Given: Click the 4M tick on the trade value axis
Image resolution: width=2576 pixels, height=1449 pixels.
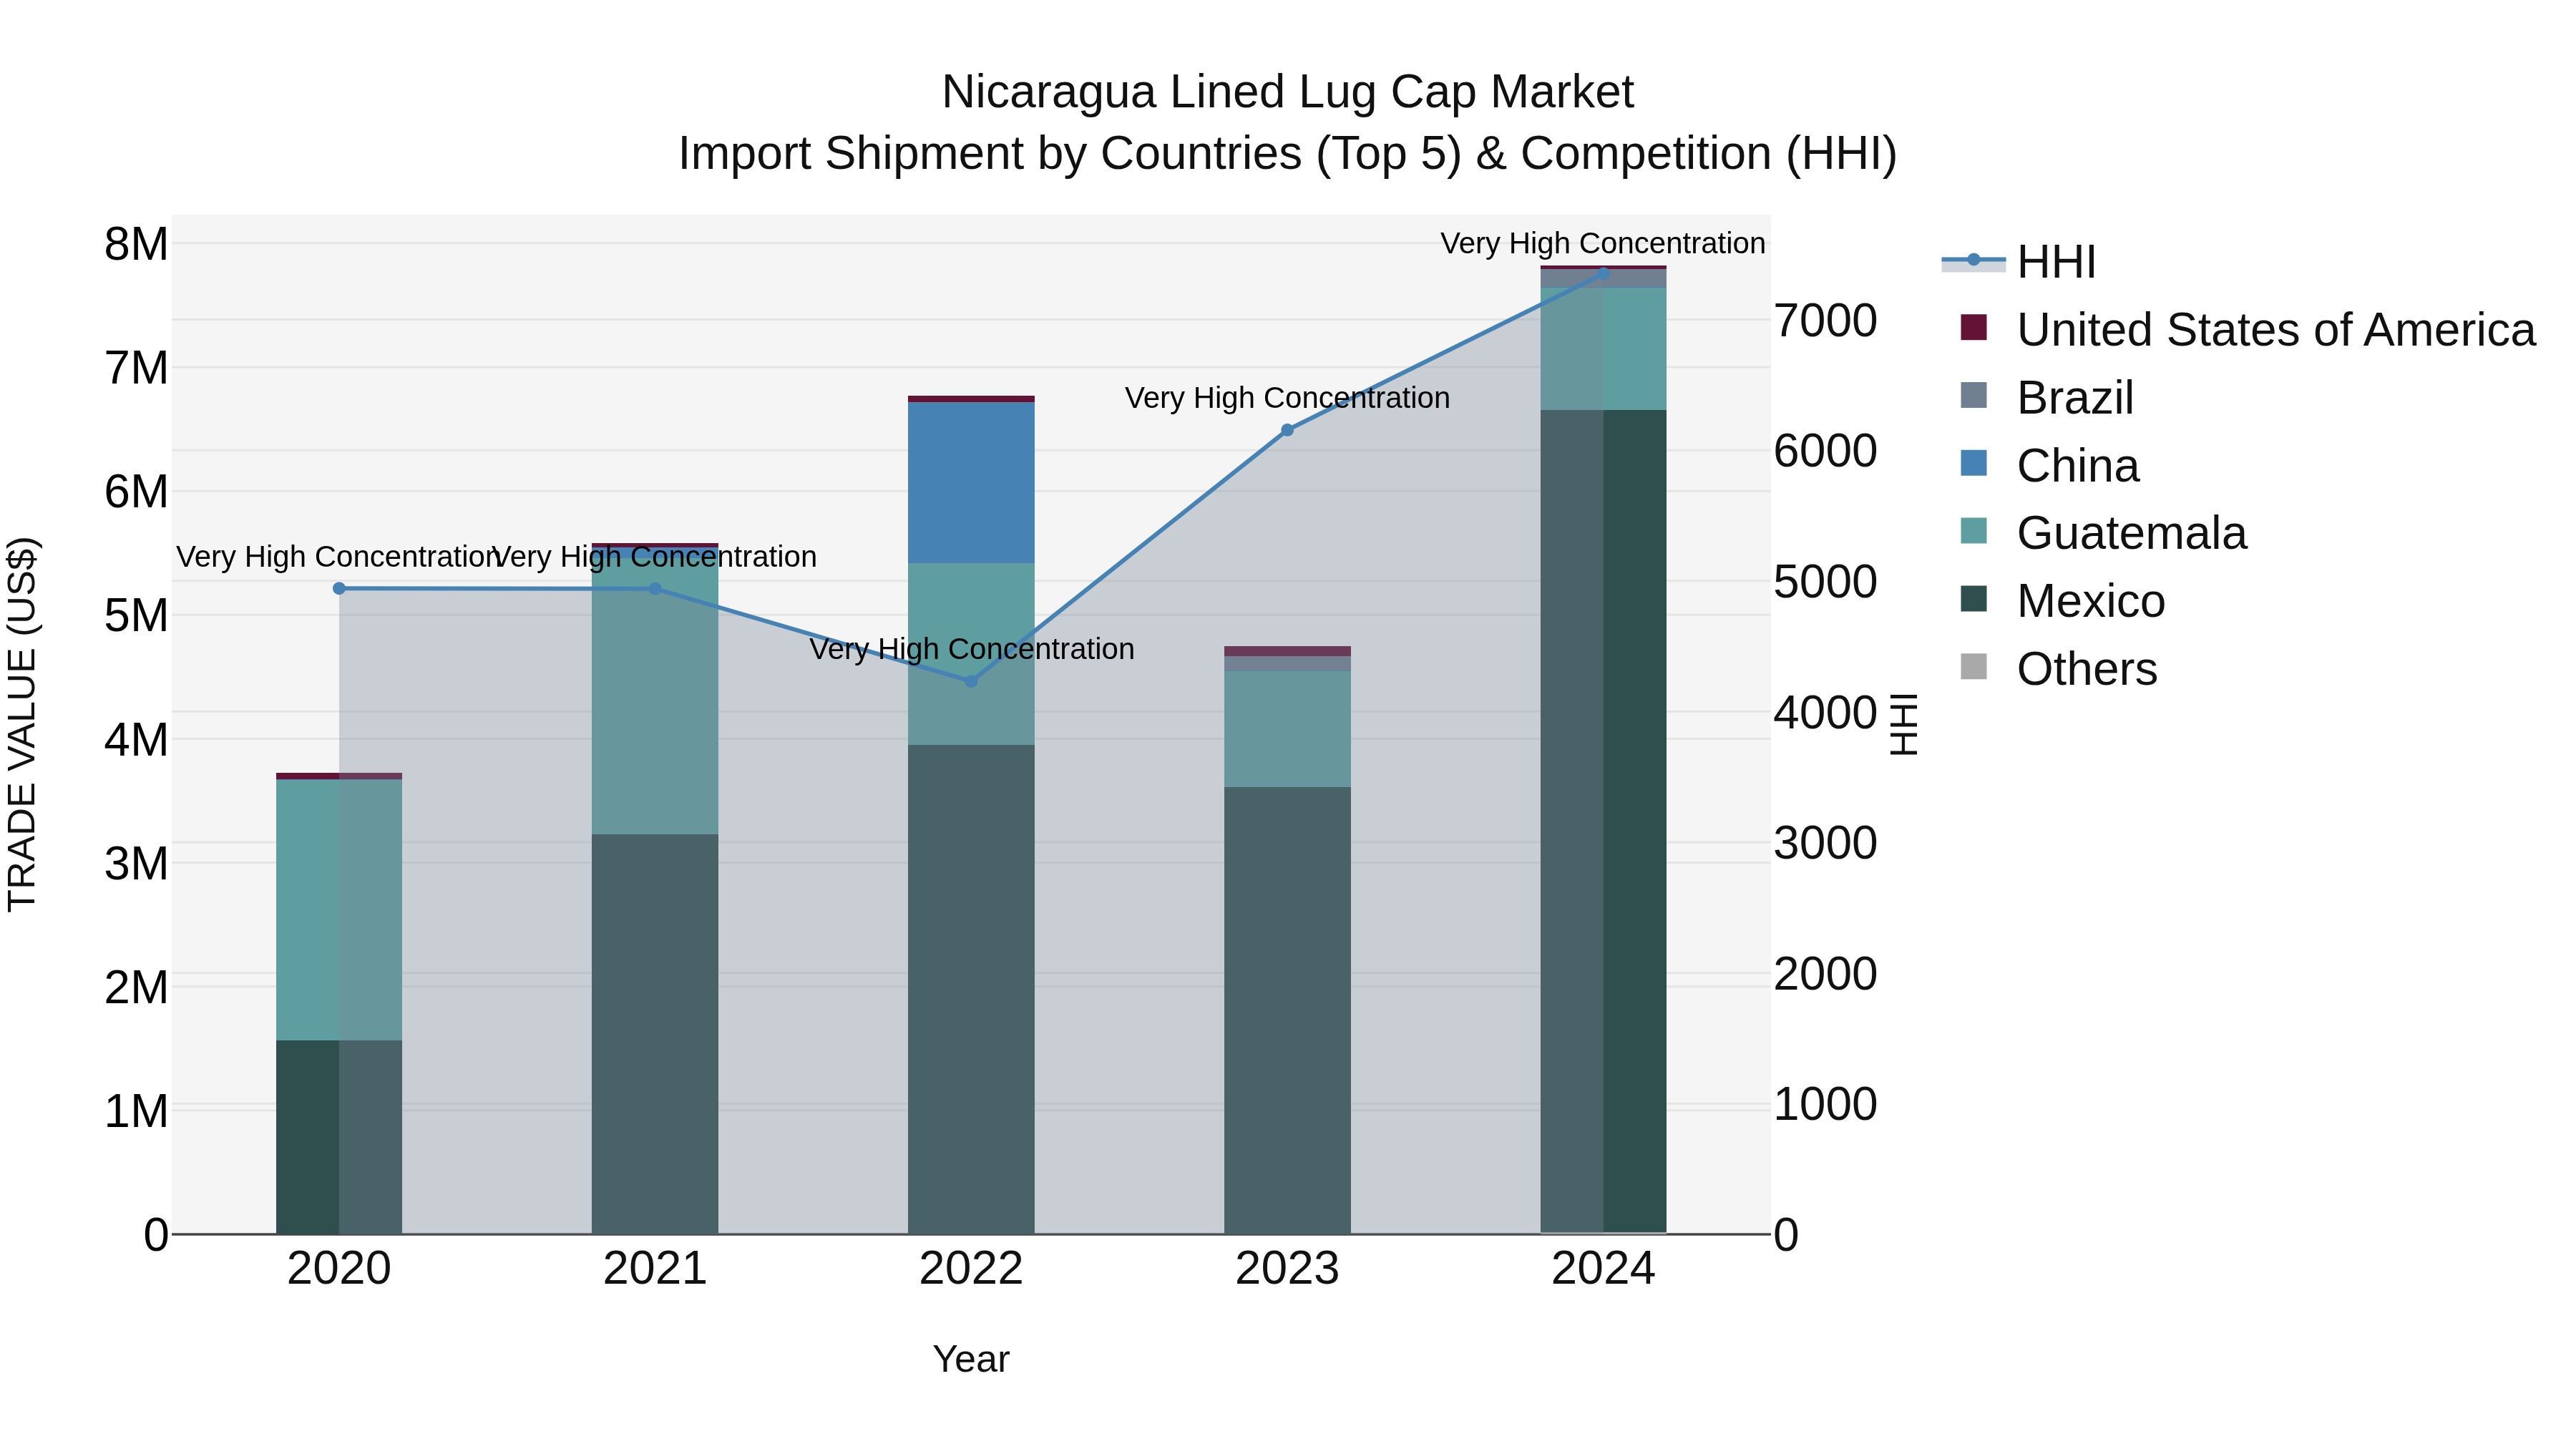Looking at the screenshot, I should (136, 740).
